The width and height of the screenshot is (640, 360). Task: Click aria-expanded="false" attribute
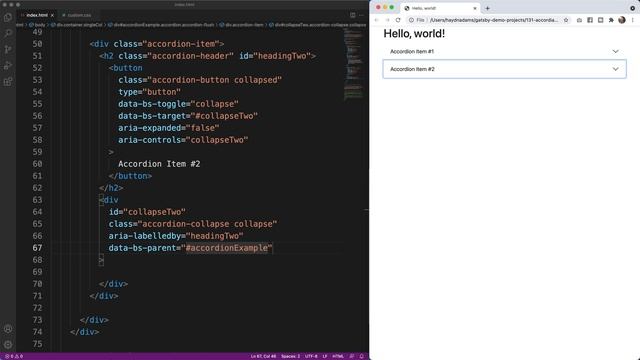pyautogui.click(x=169, y=128)
